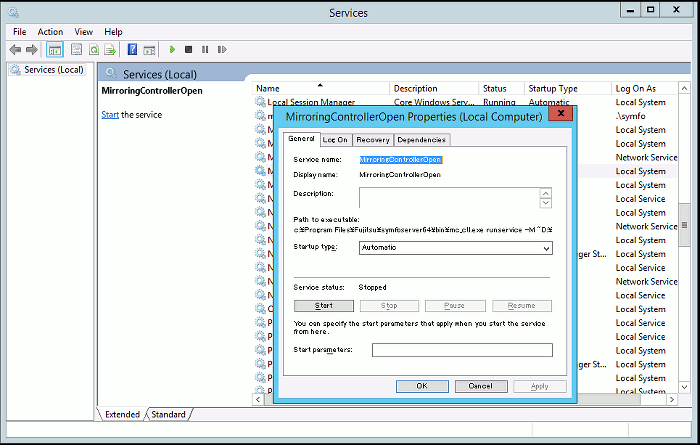Click the Start button in Properties dialog
The width and height of the screenshot is (700, 445).
pos(324,306)
